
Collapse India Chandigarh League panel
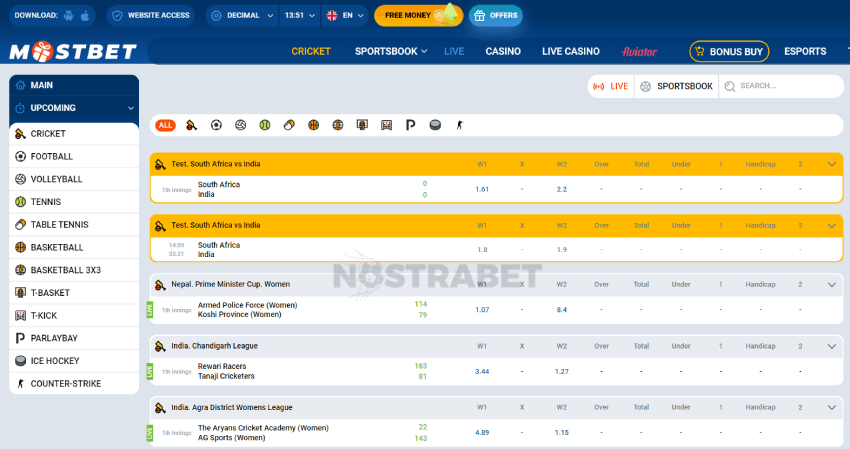point(832,347)
